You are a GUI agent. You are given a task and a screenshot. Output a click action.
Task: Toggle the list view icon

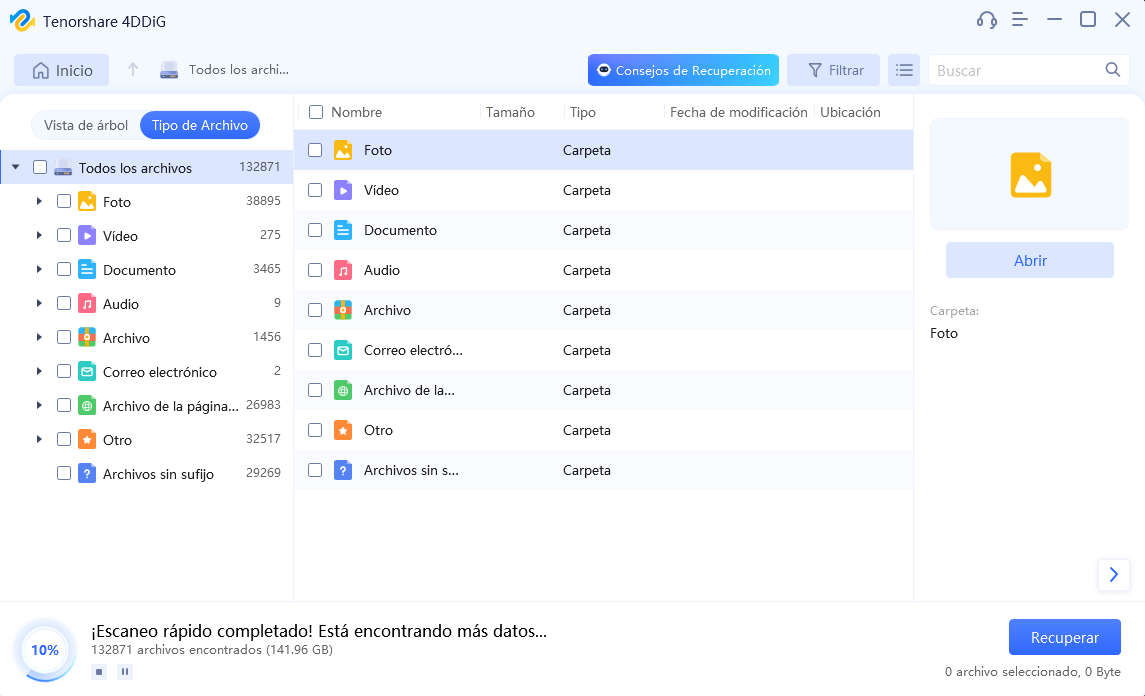[x=904, y=70]
